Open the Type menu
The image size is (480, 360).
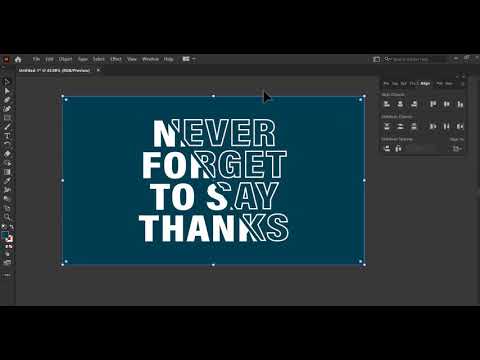coord(83,59)
